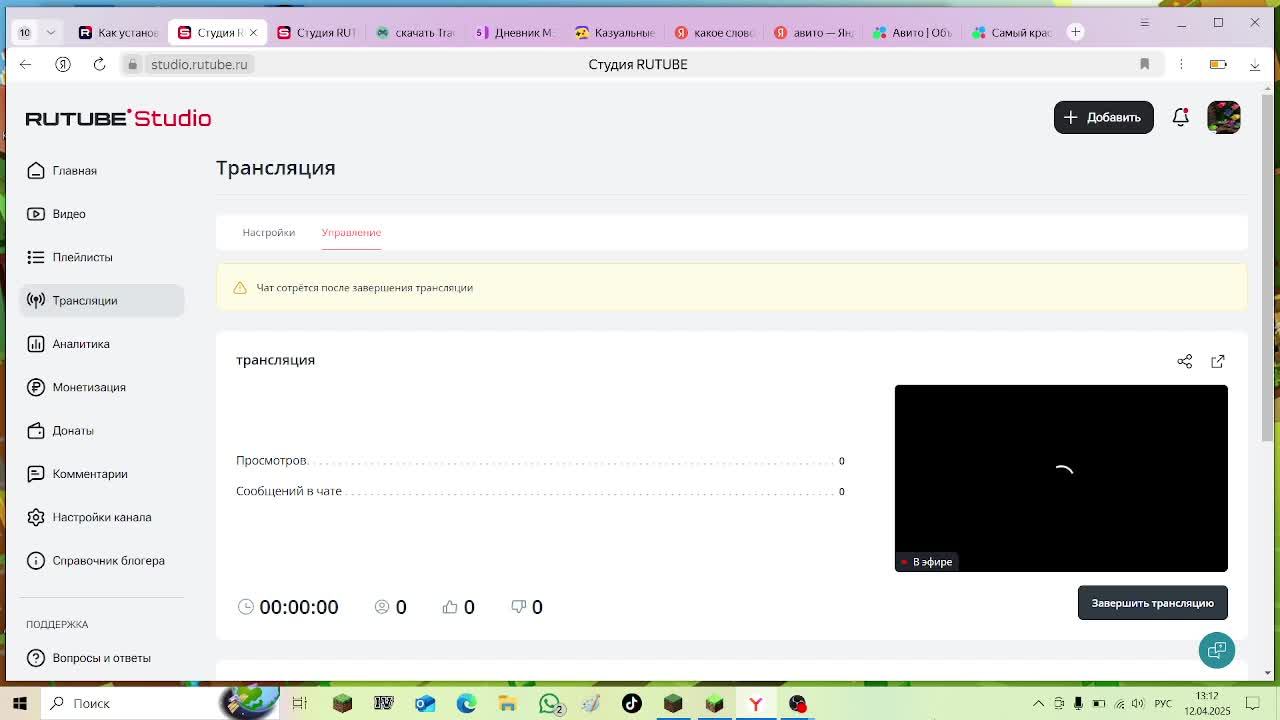Click the battery saver icon in toolbar
This screenshot has width=1280, height=720.
(1218, 64)
